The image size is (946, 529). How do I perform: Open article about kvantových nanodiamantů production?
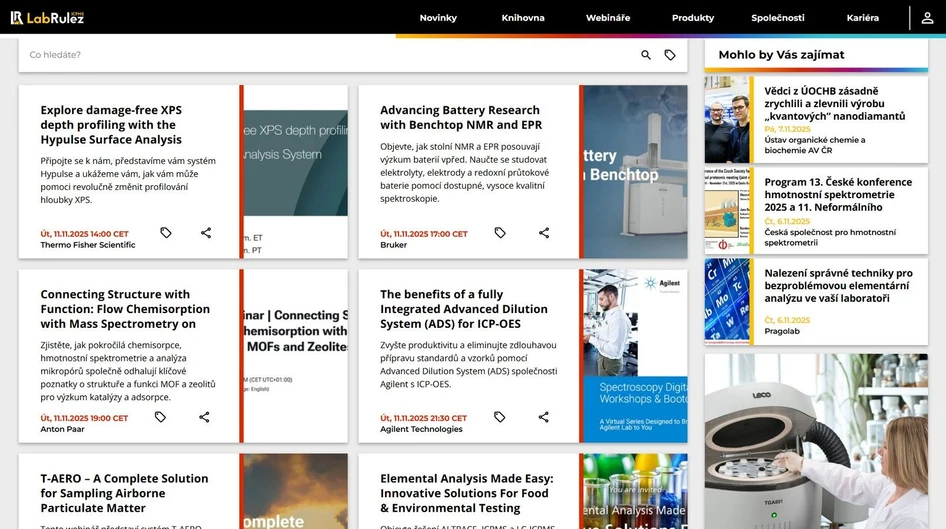point(834,103)
